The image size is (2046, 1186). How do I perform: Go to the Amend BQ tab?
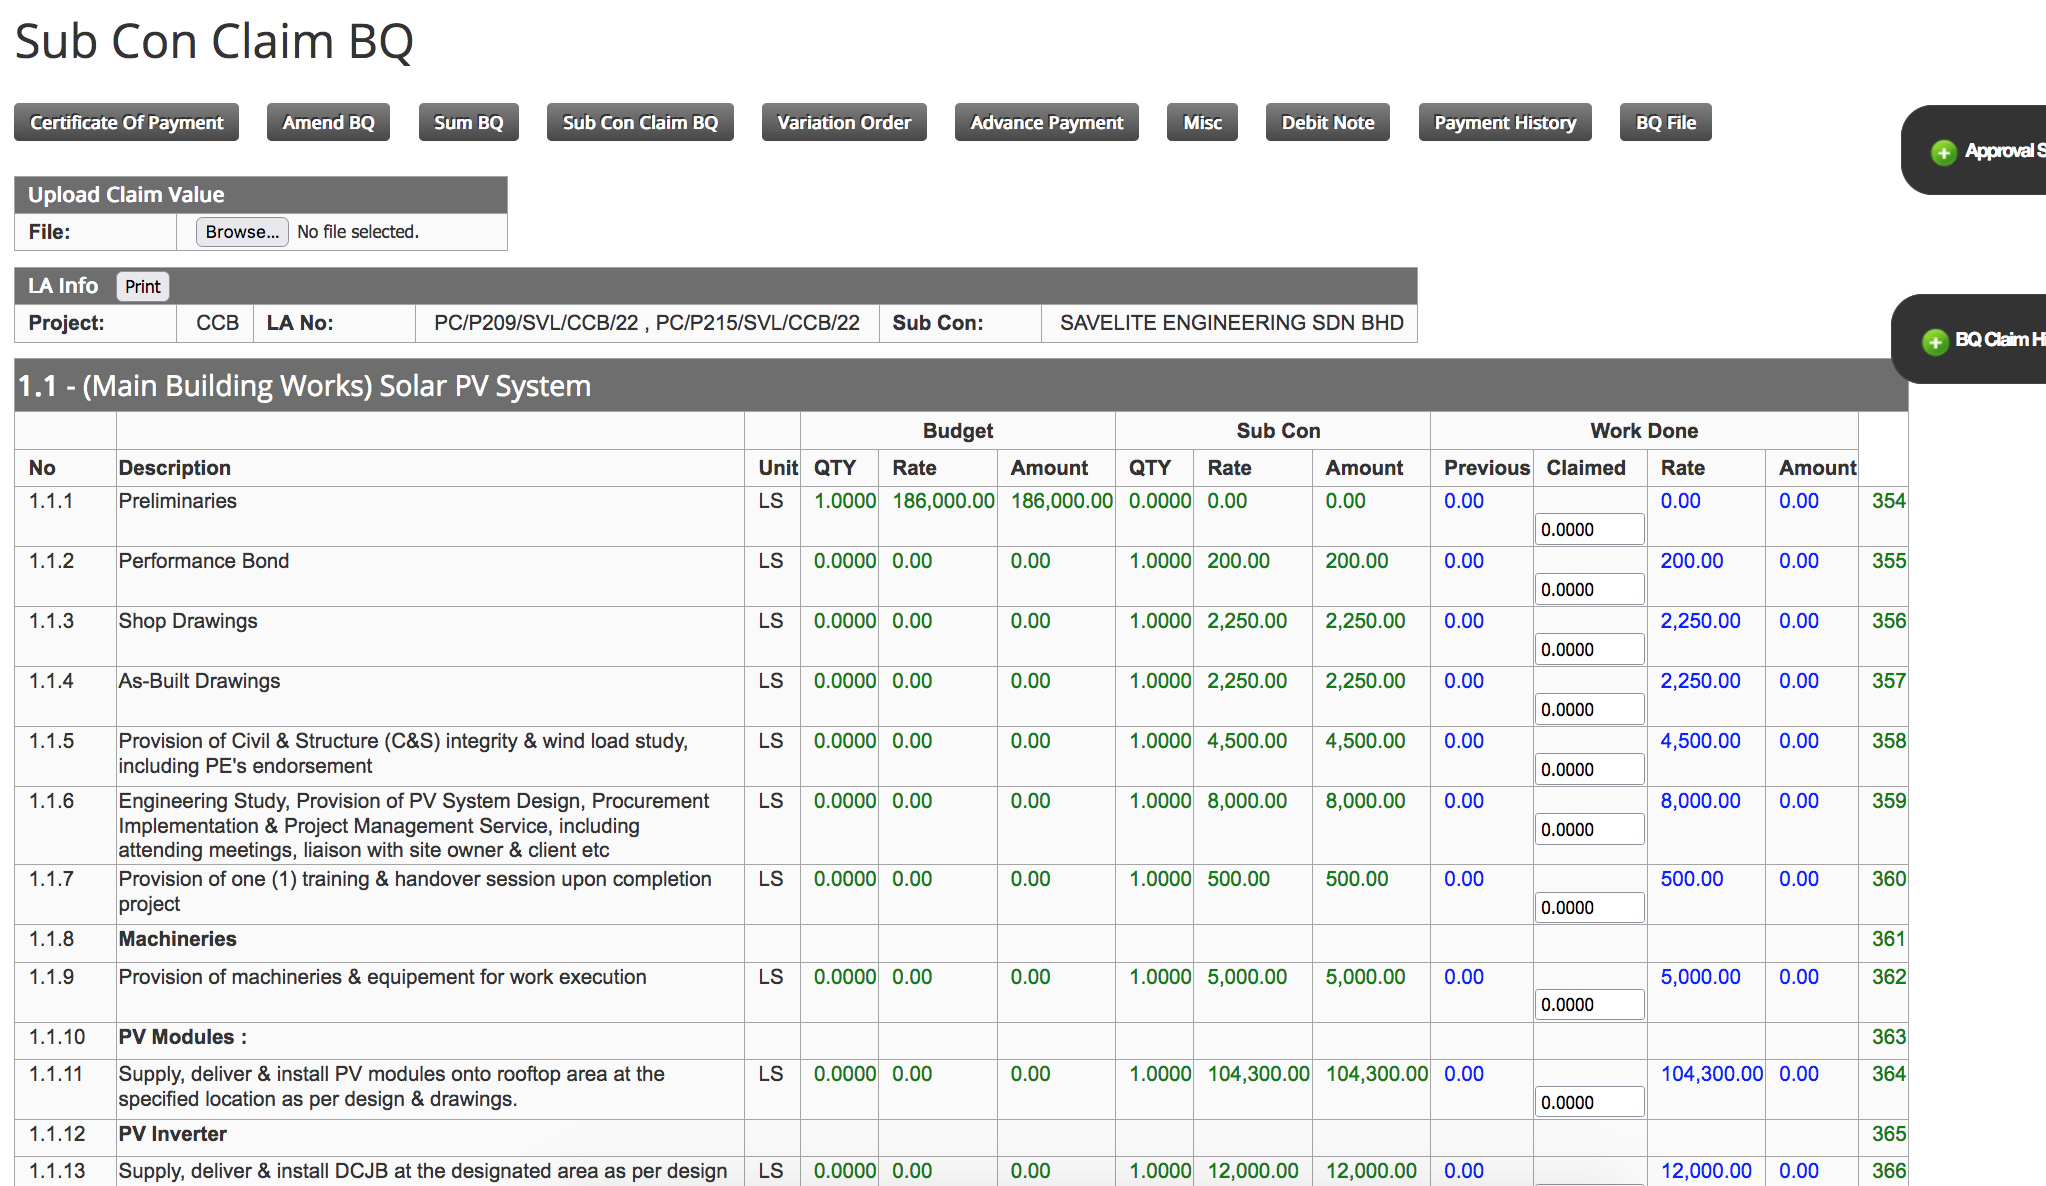[328, 122]
